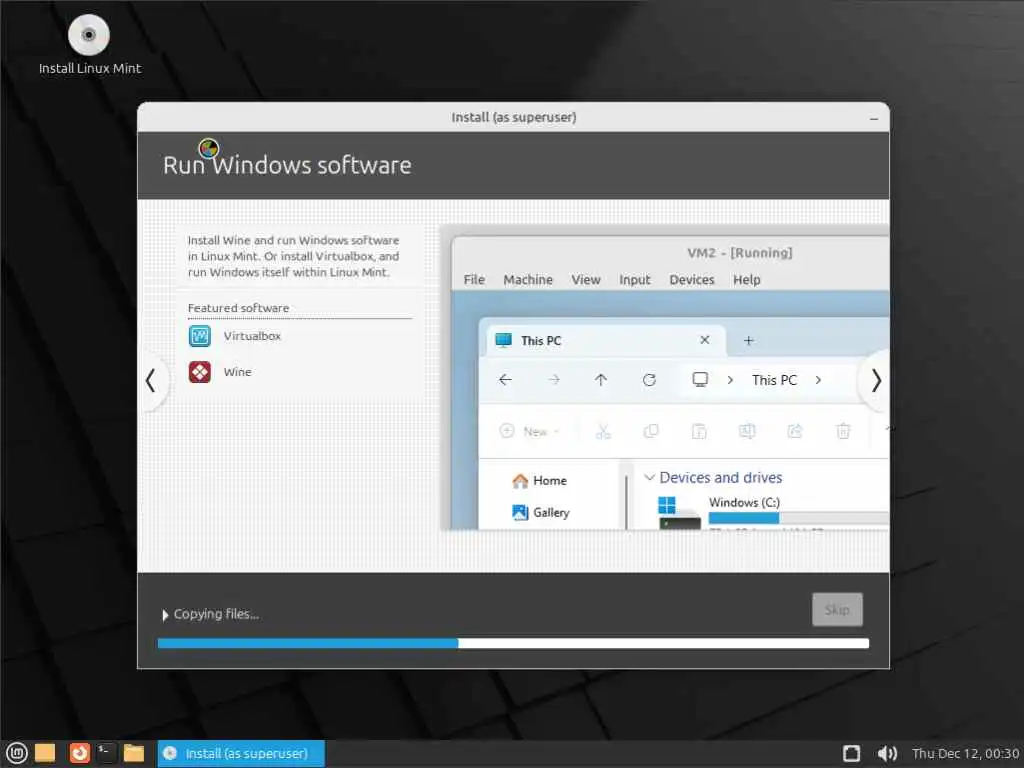Screen dimensions: 1024x768
Task: Collapse the Devices and drives section
Action: click(649, 477)
